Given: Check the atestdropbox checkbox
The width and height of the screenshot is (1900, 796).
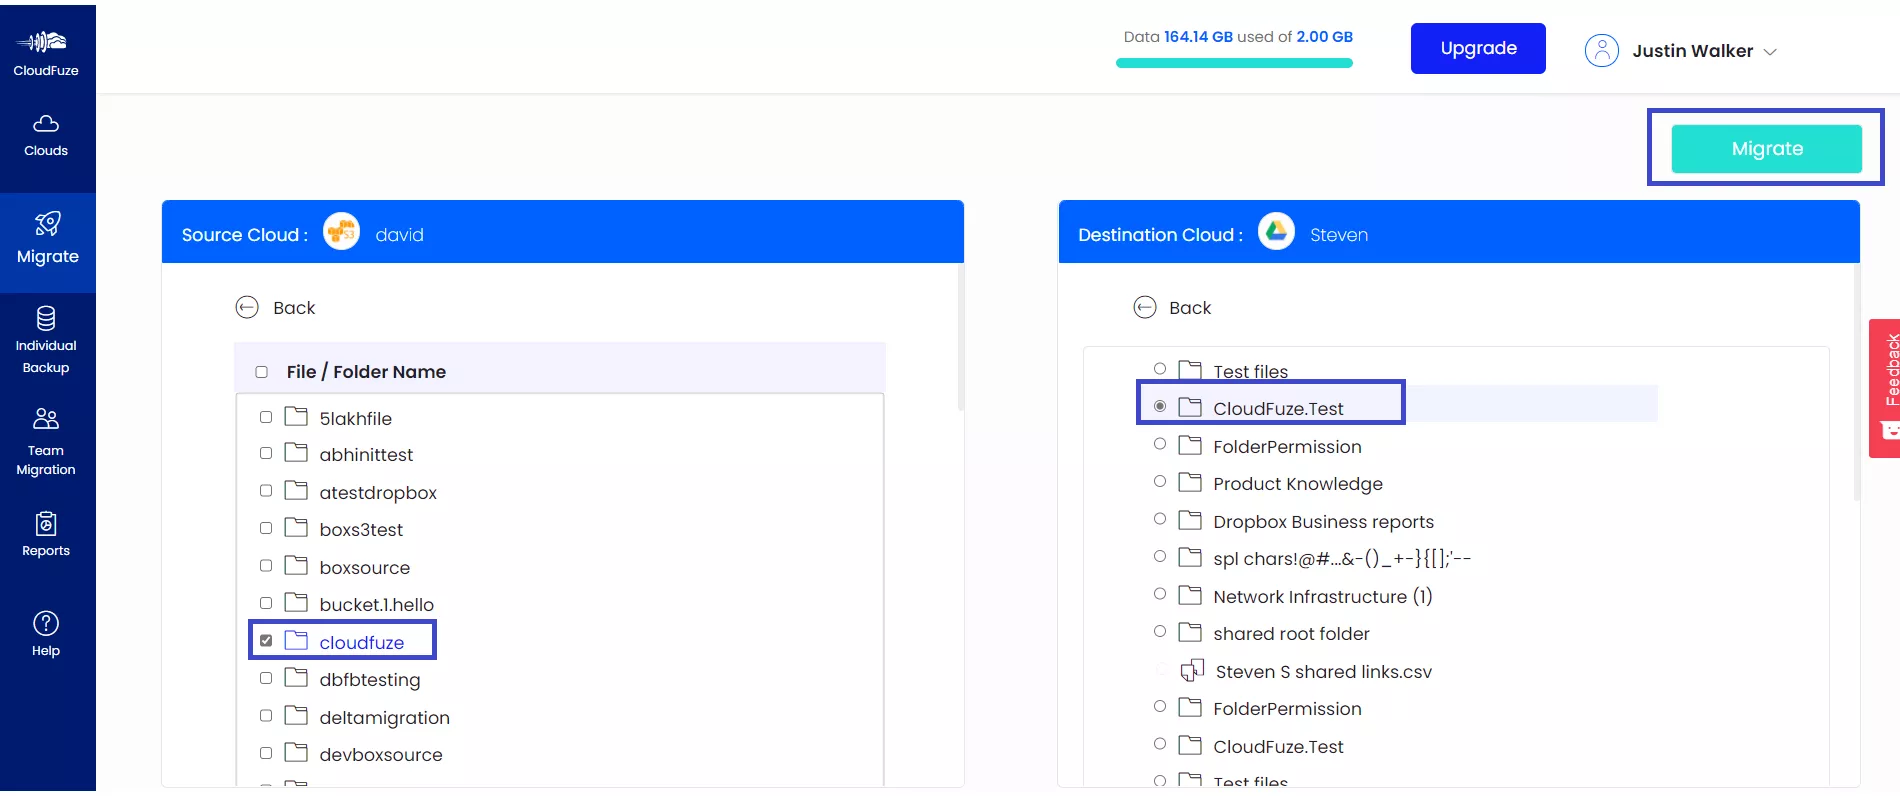Looking at the screenshot, I should (266, 491).
